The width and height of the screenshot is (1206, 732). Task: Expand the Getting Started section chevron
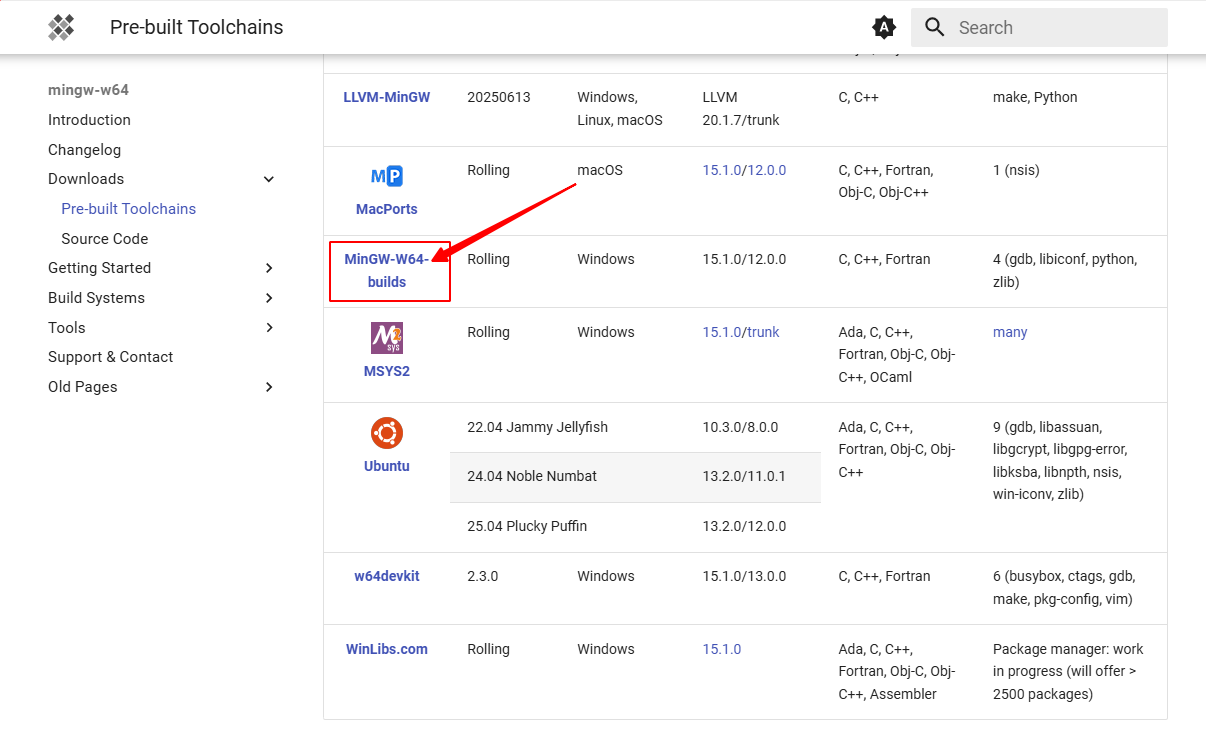[x=268, y=268]
